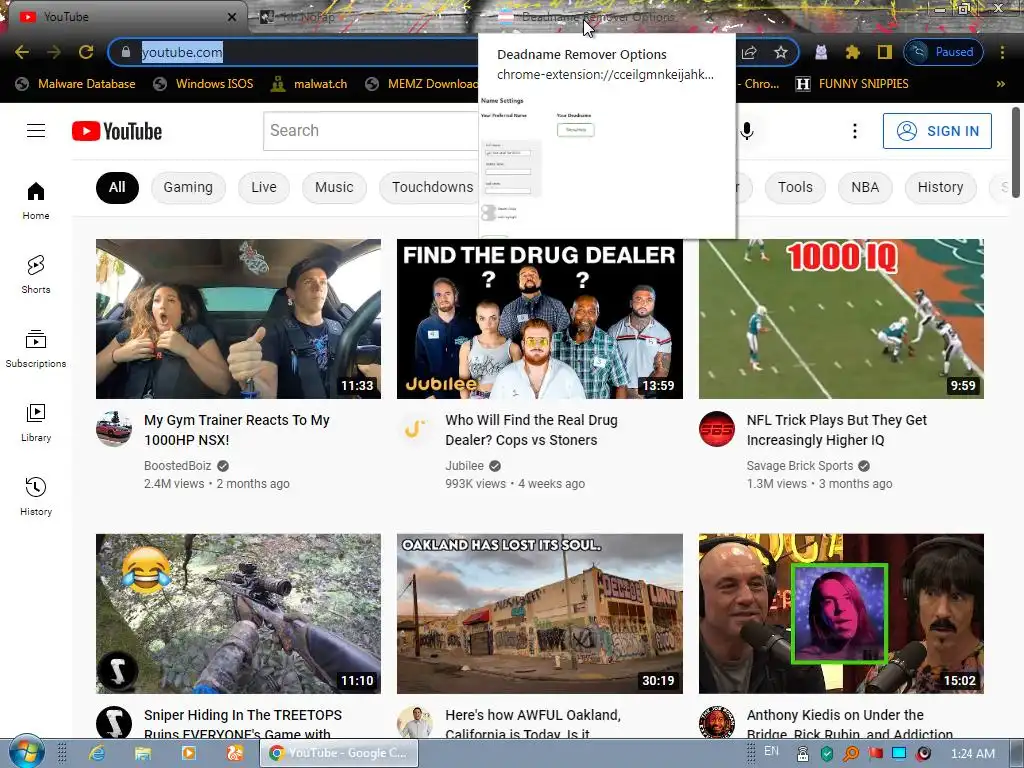1024x768 pixels.
Task: Bookmark this page with the star icon
Action: pyautogui.click(x=780, y=52)
